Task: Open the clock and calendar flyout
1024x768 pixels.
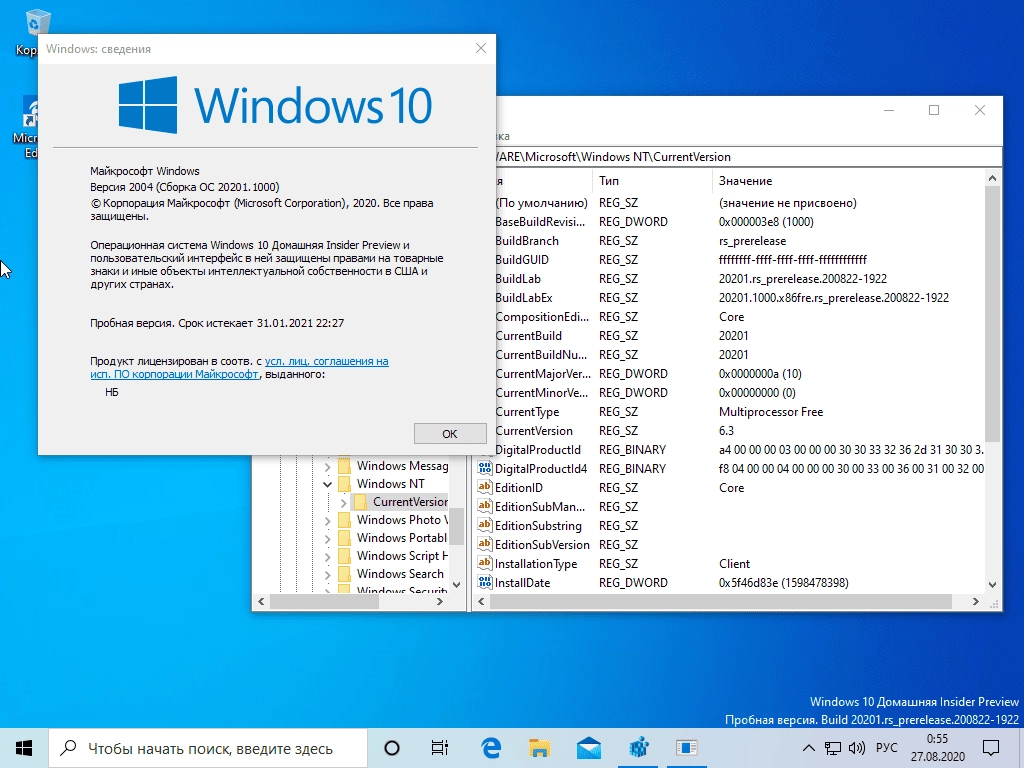Action: (937, 748)
